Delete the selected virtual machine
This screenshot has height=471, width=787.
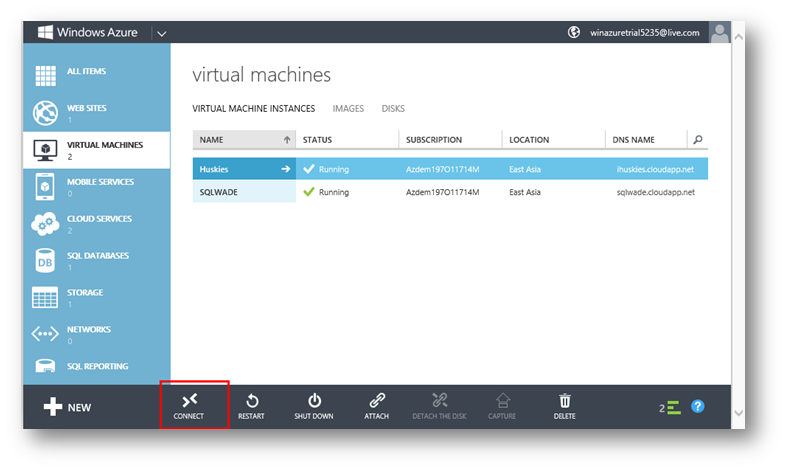(565, 406)
